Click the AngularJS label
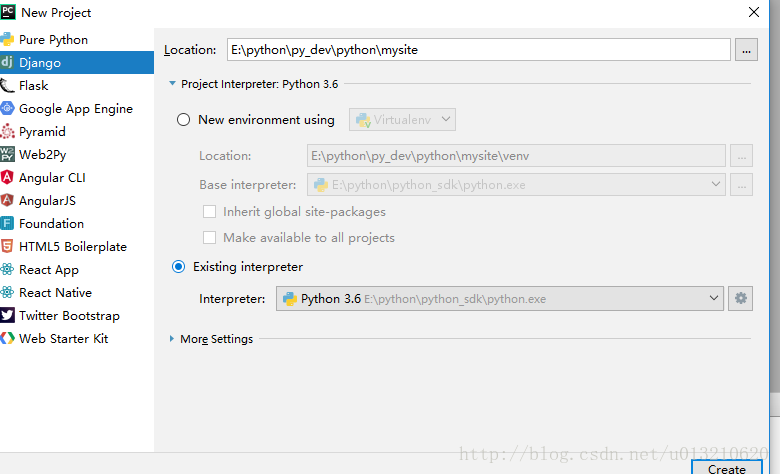This screenshot has height=474, width=780. tap(47, 200)
